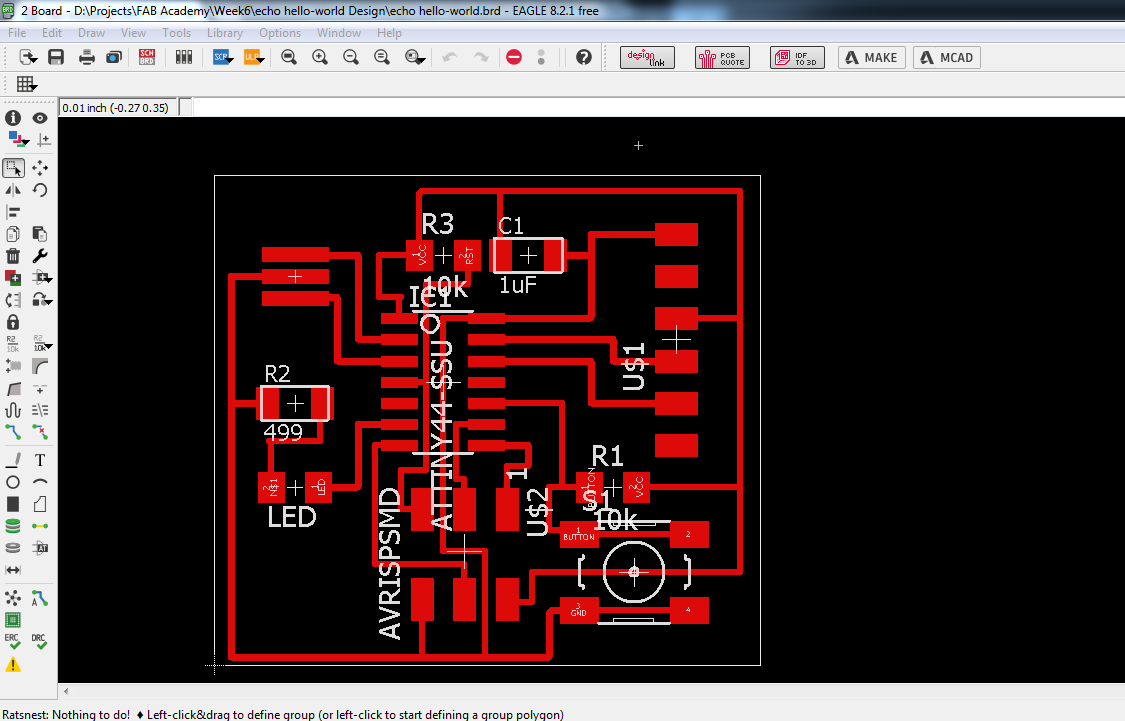1125x721 pixels.
Task: Click the PCB Quote button
Action: point(722,57)
